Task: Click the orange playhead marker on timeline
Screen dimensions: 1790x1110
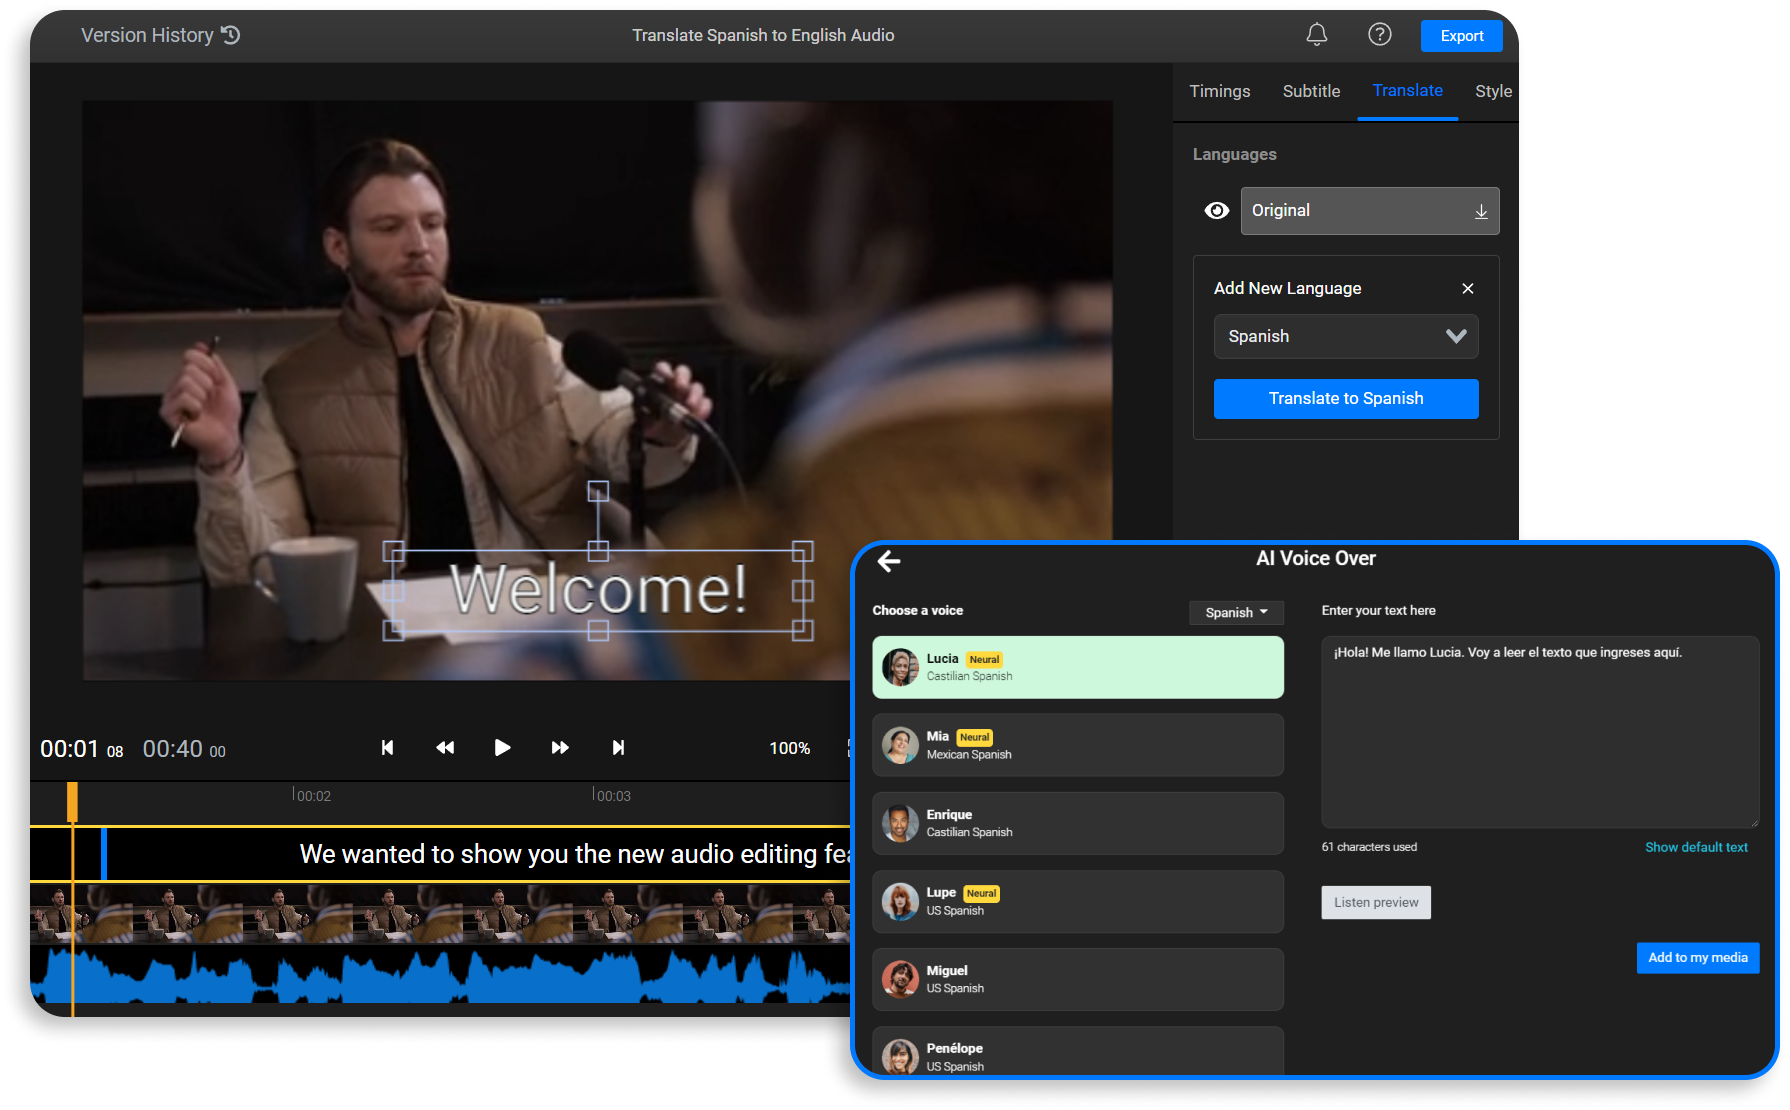Action: (x=72, y=801)
